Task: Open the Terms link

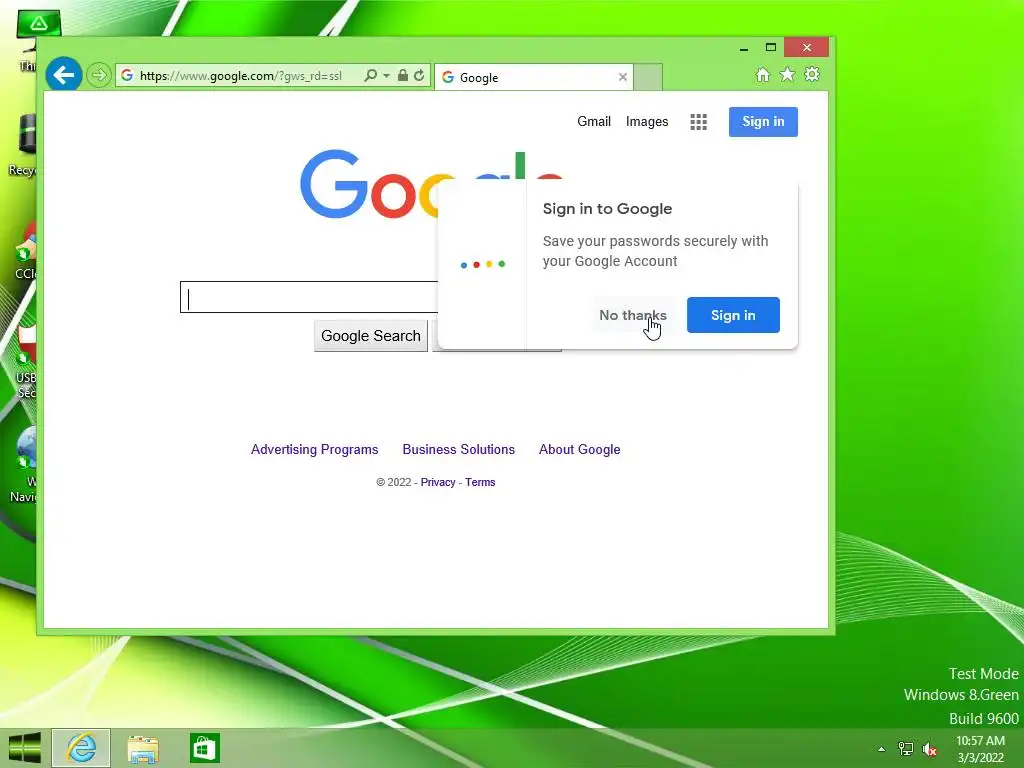Action: 480,482
